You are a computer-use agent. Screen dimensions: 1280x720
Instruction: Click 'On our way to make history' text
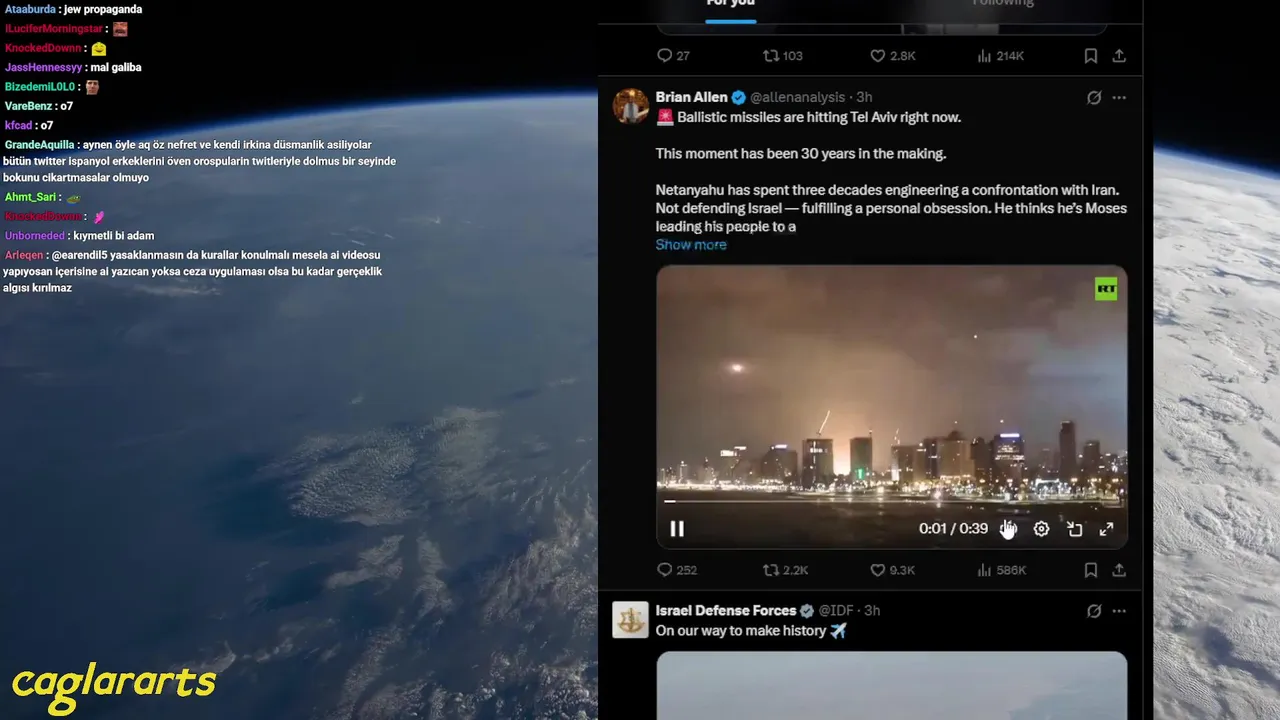click(741, 631)
